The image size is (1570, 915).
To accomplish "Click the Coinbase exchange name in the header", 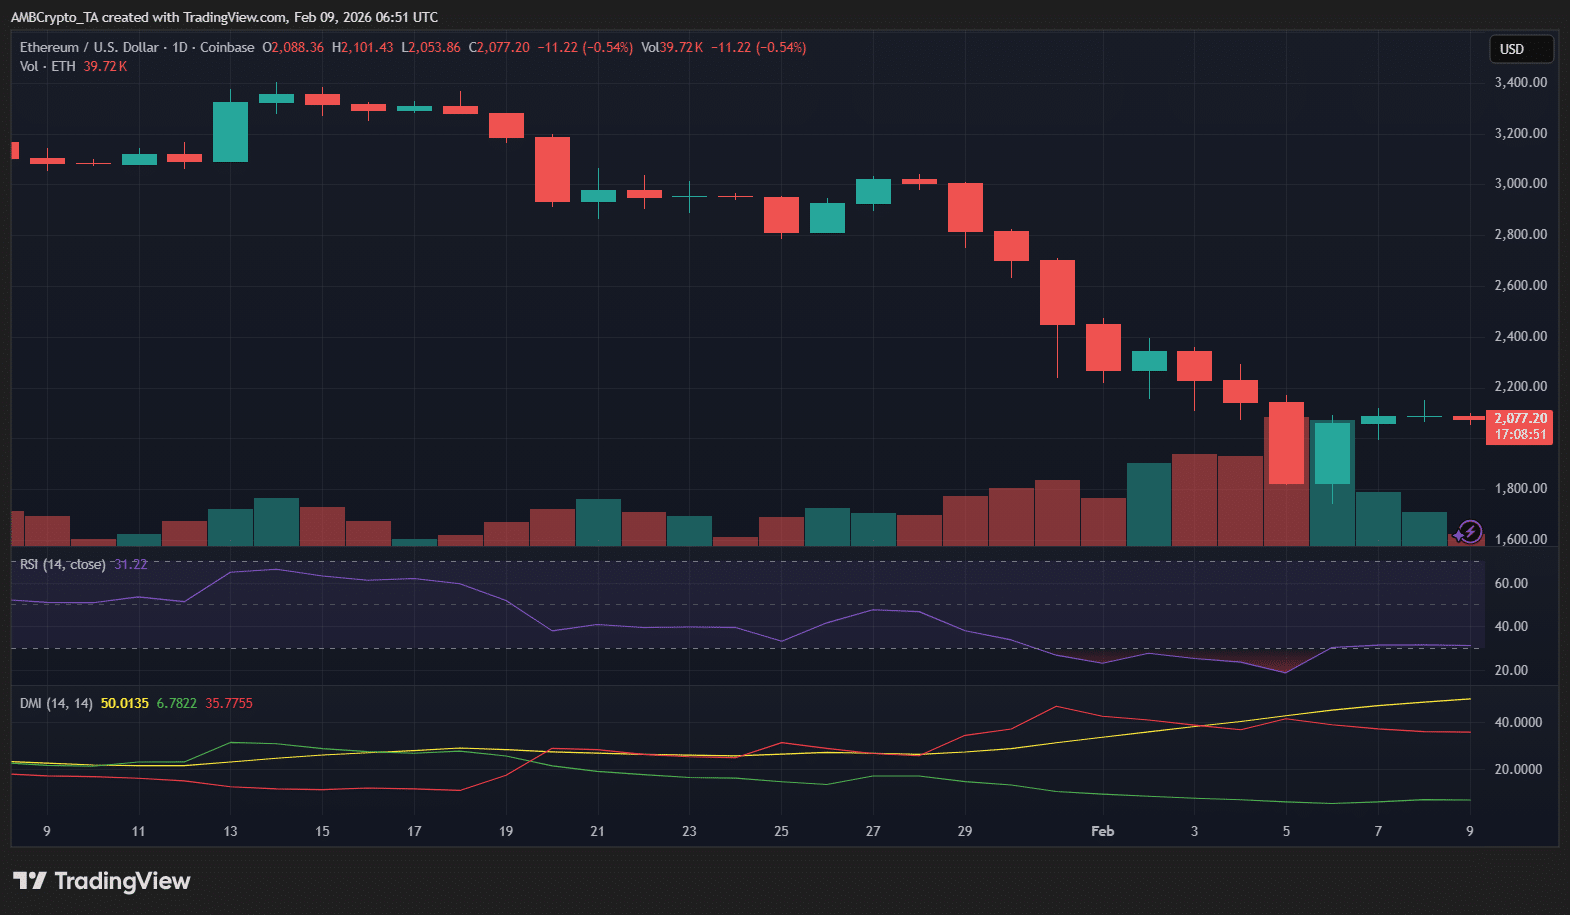I will [x=227, y=47].
